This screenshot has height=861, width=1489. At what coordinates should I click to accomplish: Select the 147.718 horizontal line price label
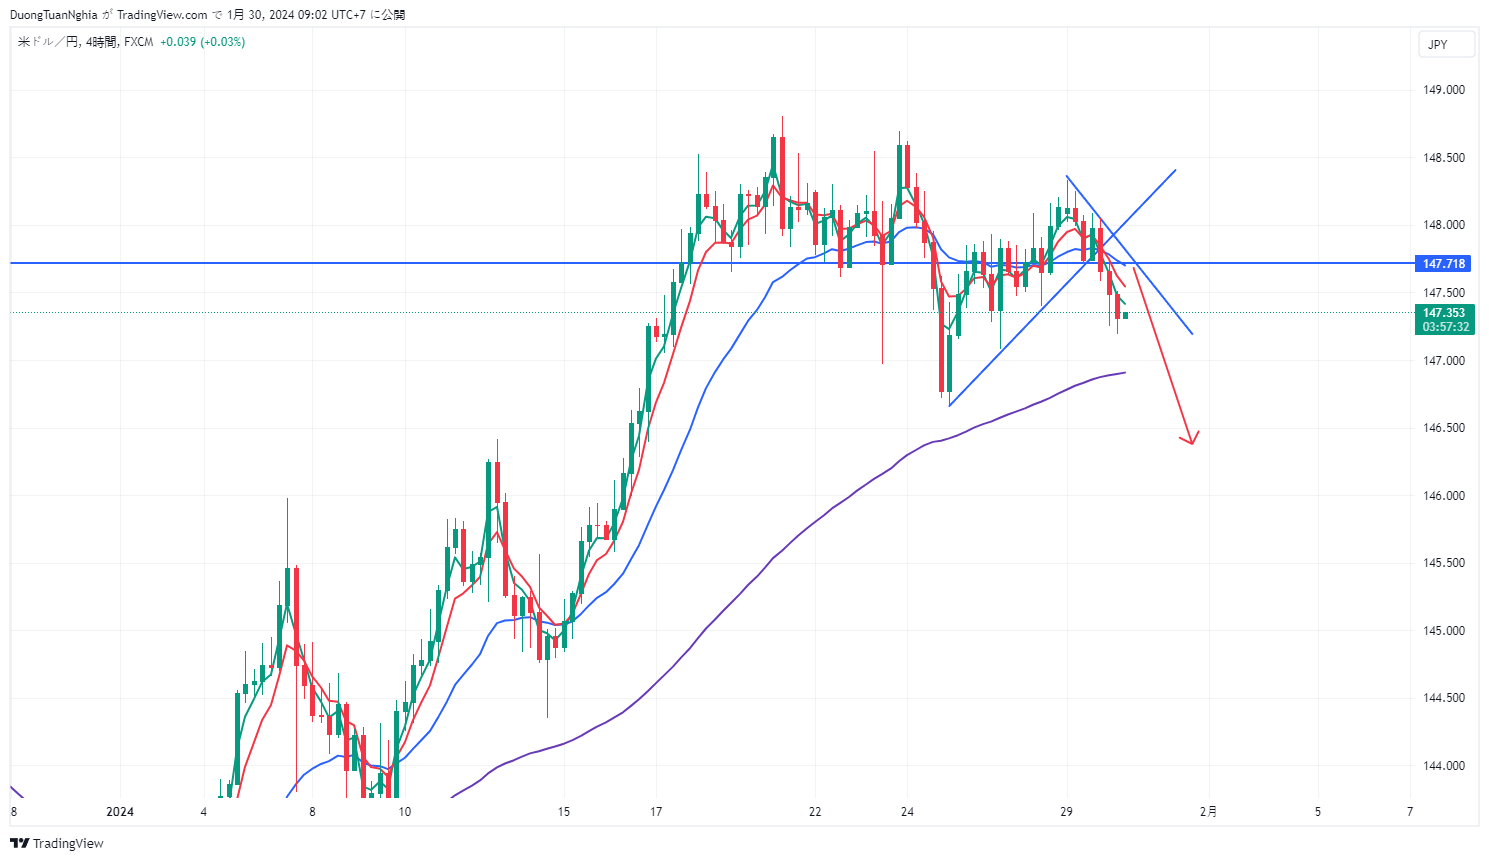click(x=1444, y=264)
